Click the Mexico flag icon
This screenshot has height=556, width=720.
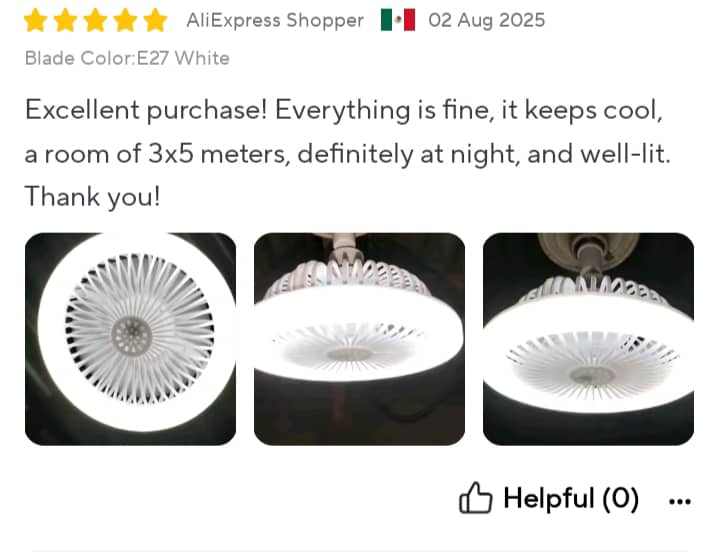click(x=398, y=20)
